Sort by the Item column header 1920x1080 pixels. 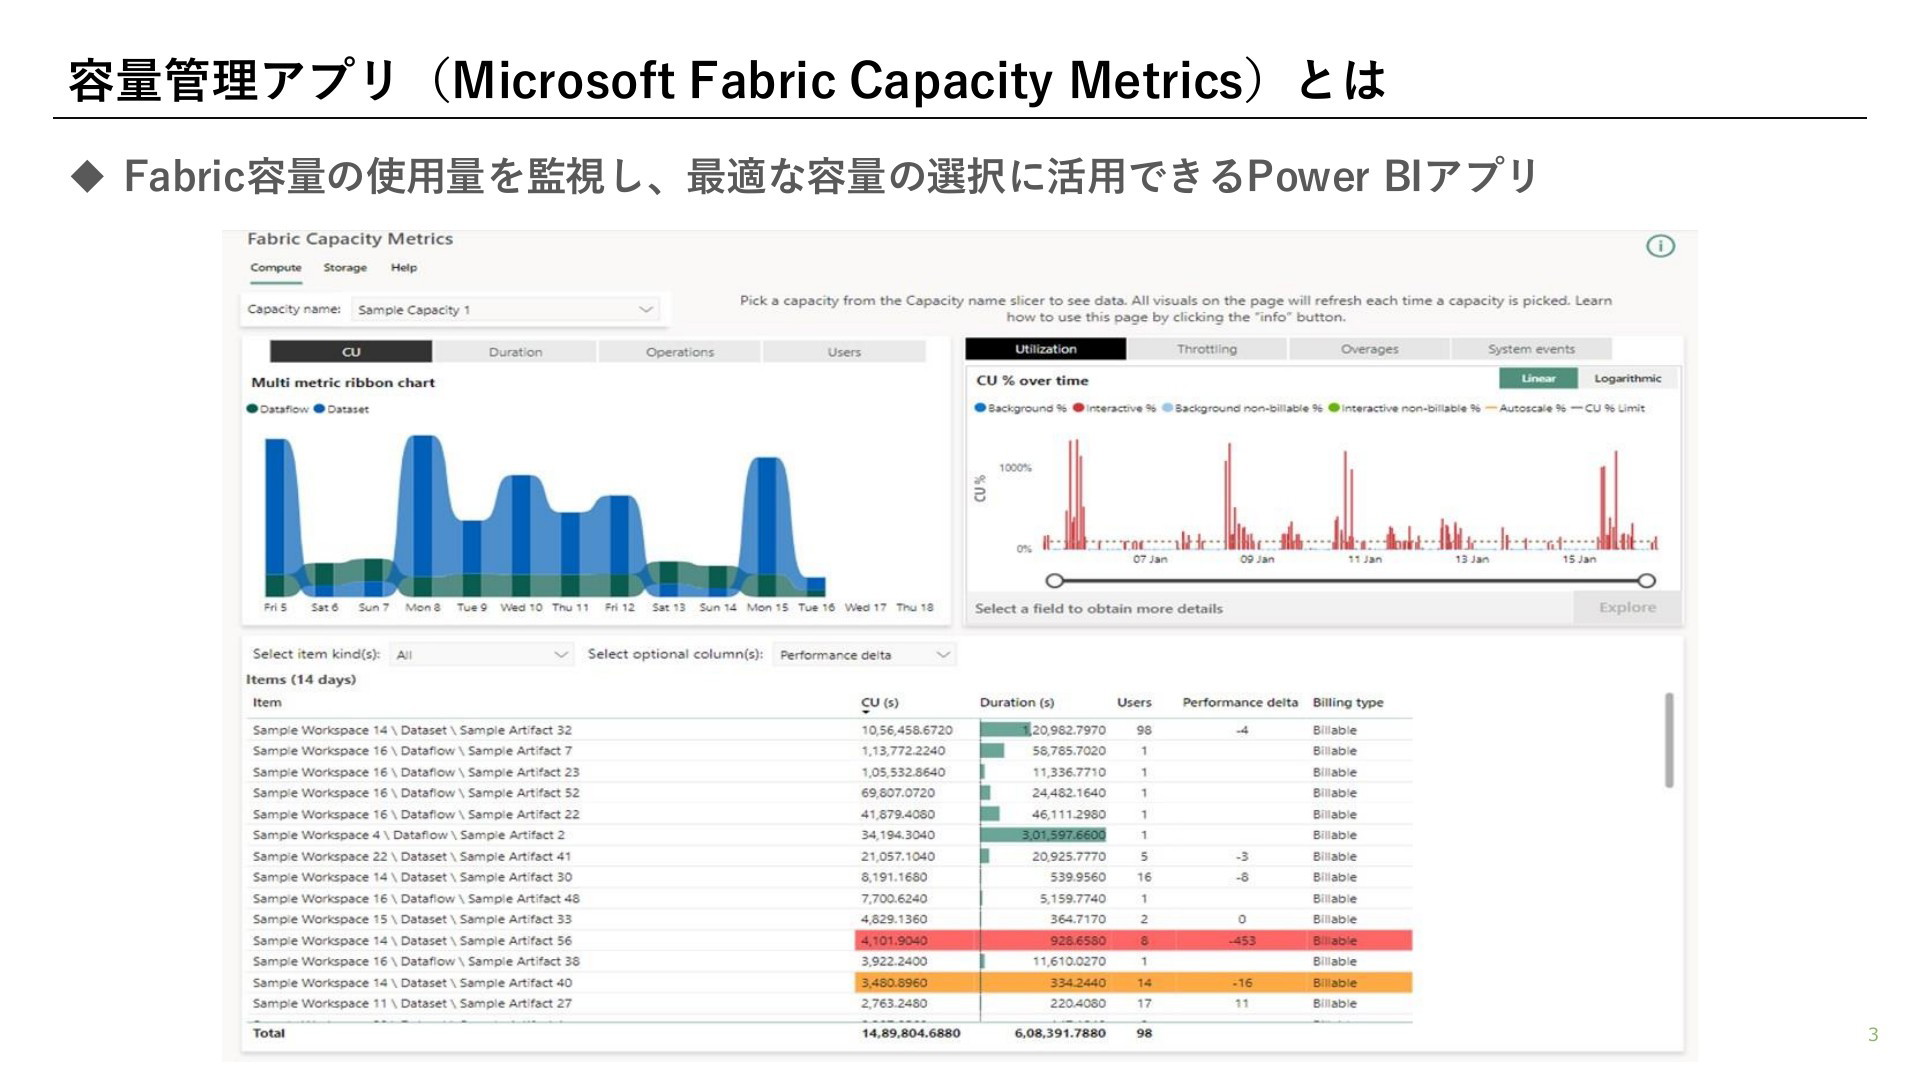click(267, 703)
